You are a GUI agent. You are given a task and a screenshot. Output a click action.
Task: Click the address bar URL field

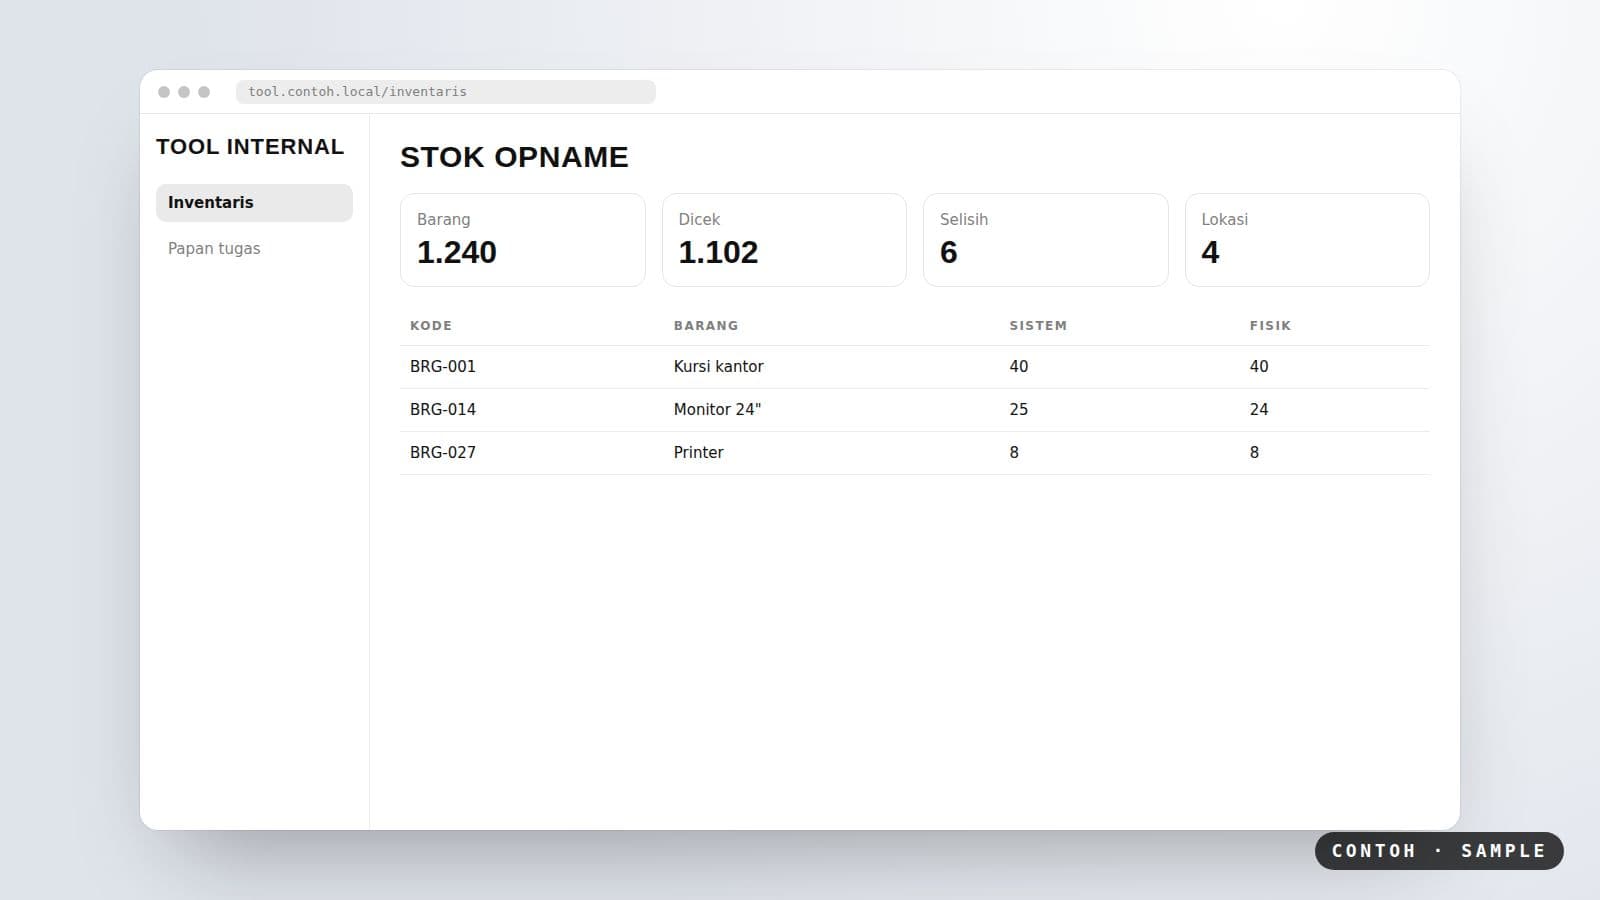[x=446, y=92]
